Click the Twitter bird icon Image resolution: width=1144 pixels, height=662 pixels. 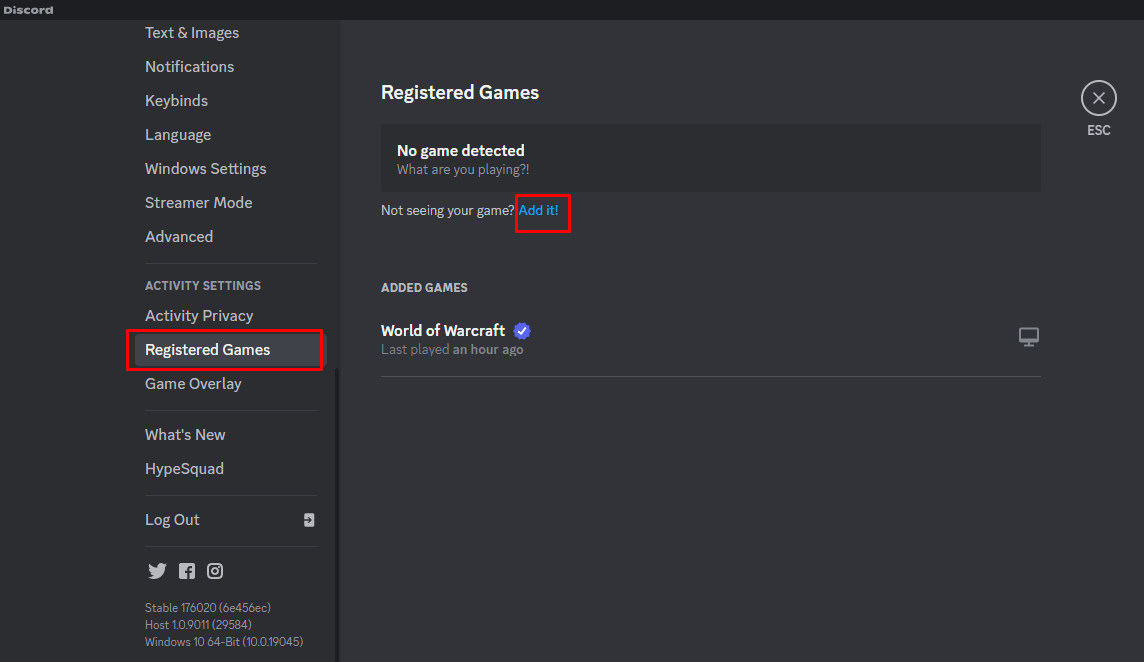(x=157, y=571)
